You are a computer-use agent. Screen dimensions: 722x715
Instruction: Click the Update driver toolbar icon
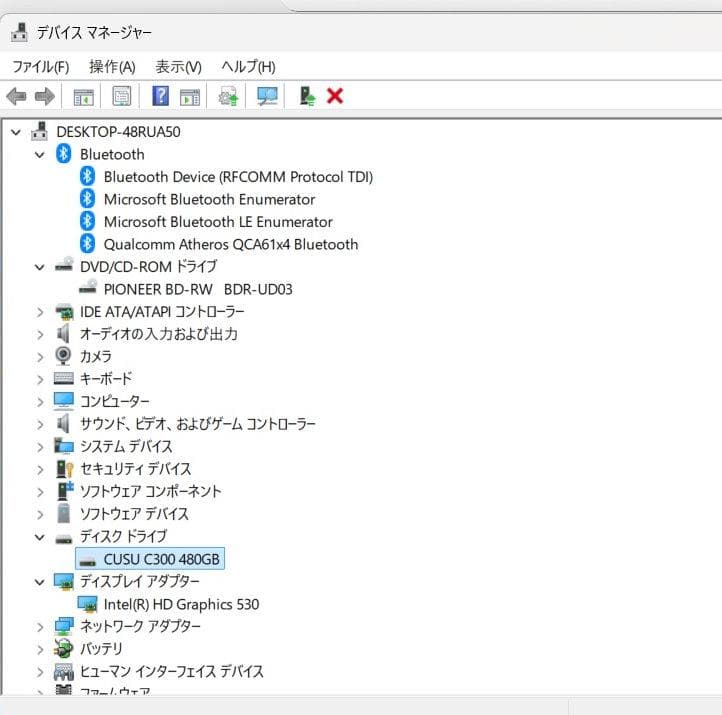pyautogui.click(x=228, y=97)
